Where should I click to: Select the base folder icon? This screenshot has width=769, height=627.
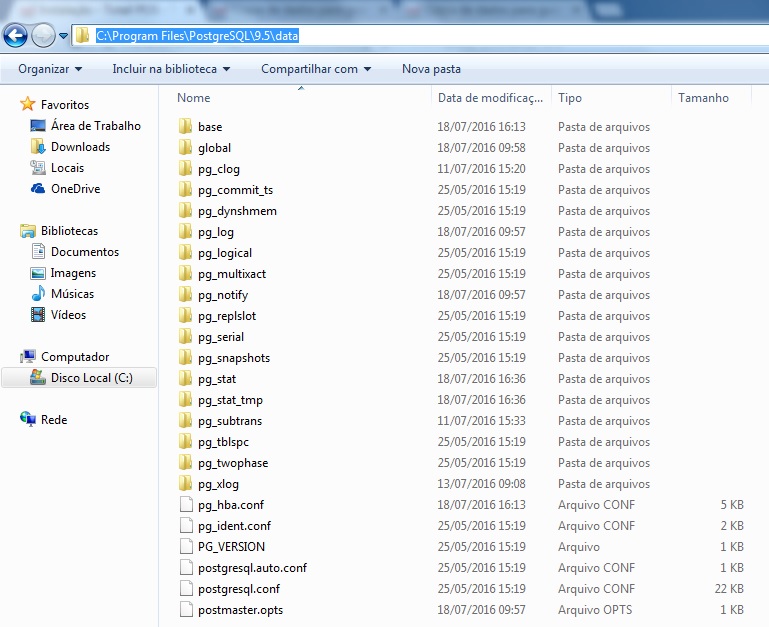pos(185,126)
